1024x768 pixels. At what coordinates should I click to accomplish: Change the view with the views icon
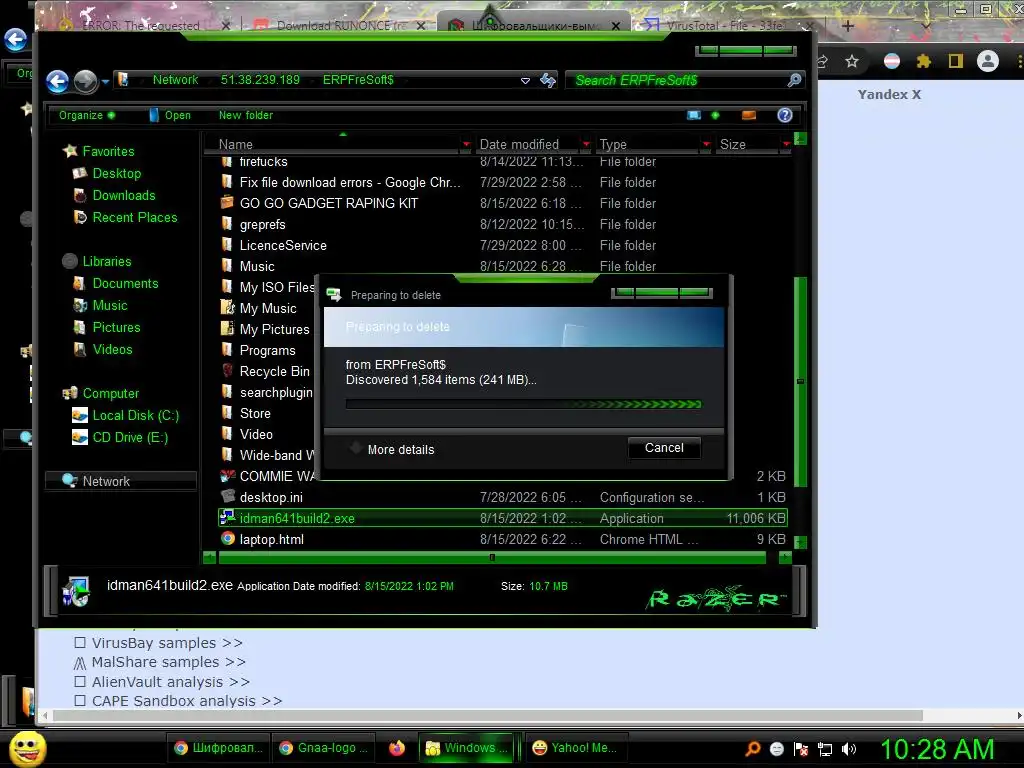694,115
